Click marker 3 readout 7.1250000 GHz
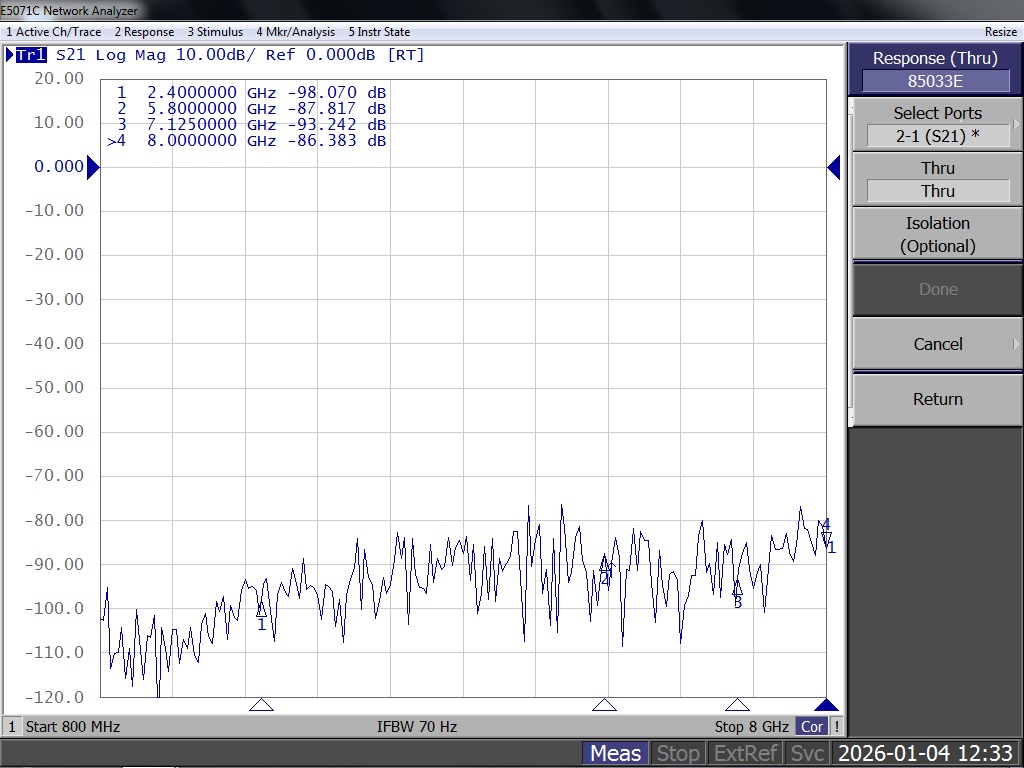Image resolution: width=1024 pixels, height=768 pixels. 251,124
